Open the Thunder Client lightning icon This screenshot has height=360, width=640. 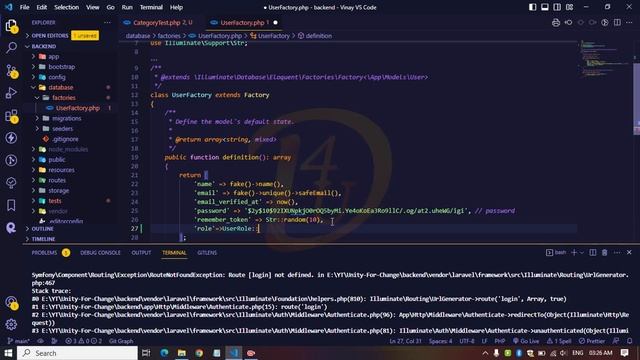coord(11,138)
